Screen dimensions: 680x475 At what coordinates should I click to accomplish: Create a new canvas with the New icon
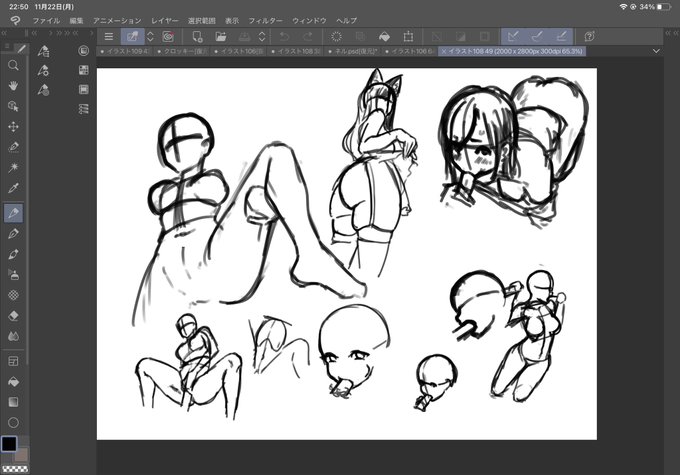(197, 36)
